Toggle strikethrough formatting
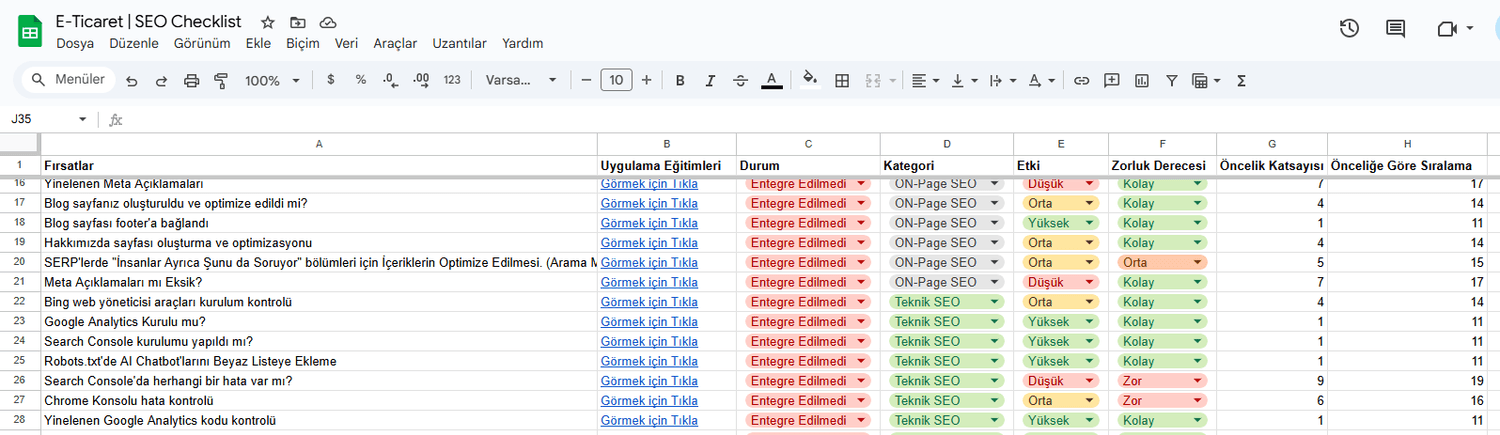The image size is (1500, 435). pos(740,80)
